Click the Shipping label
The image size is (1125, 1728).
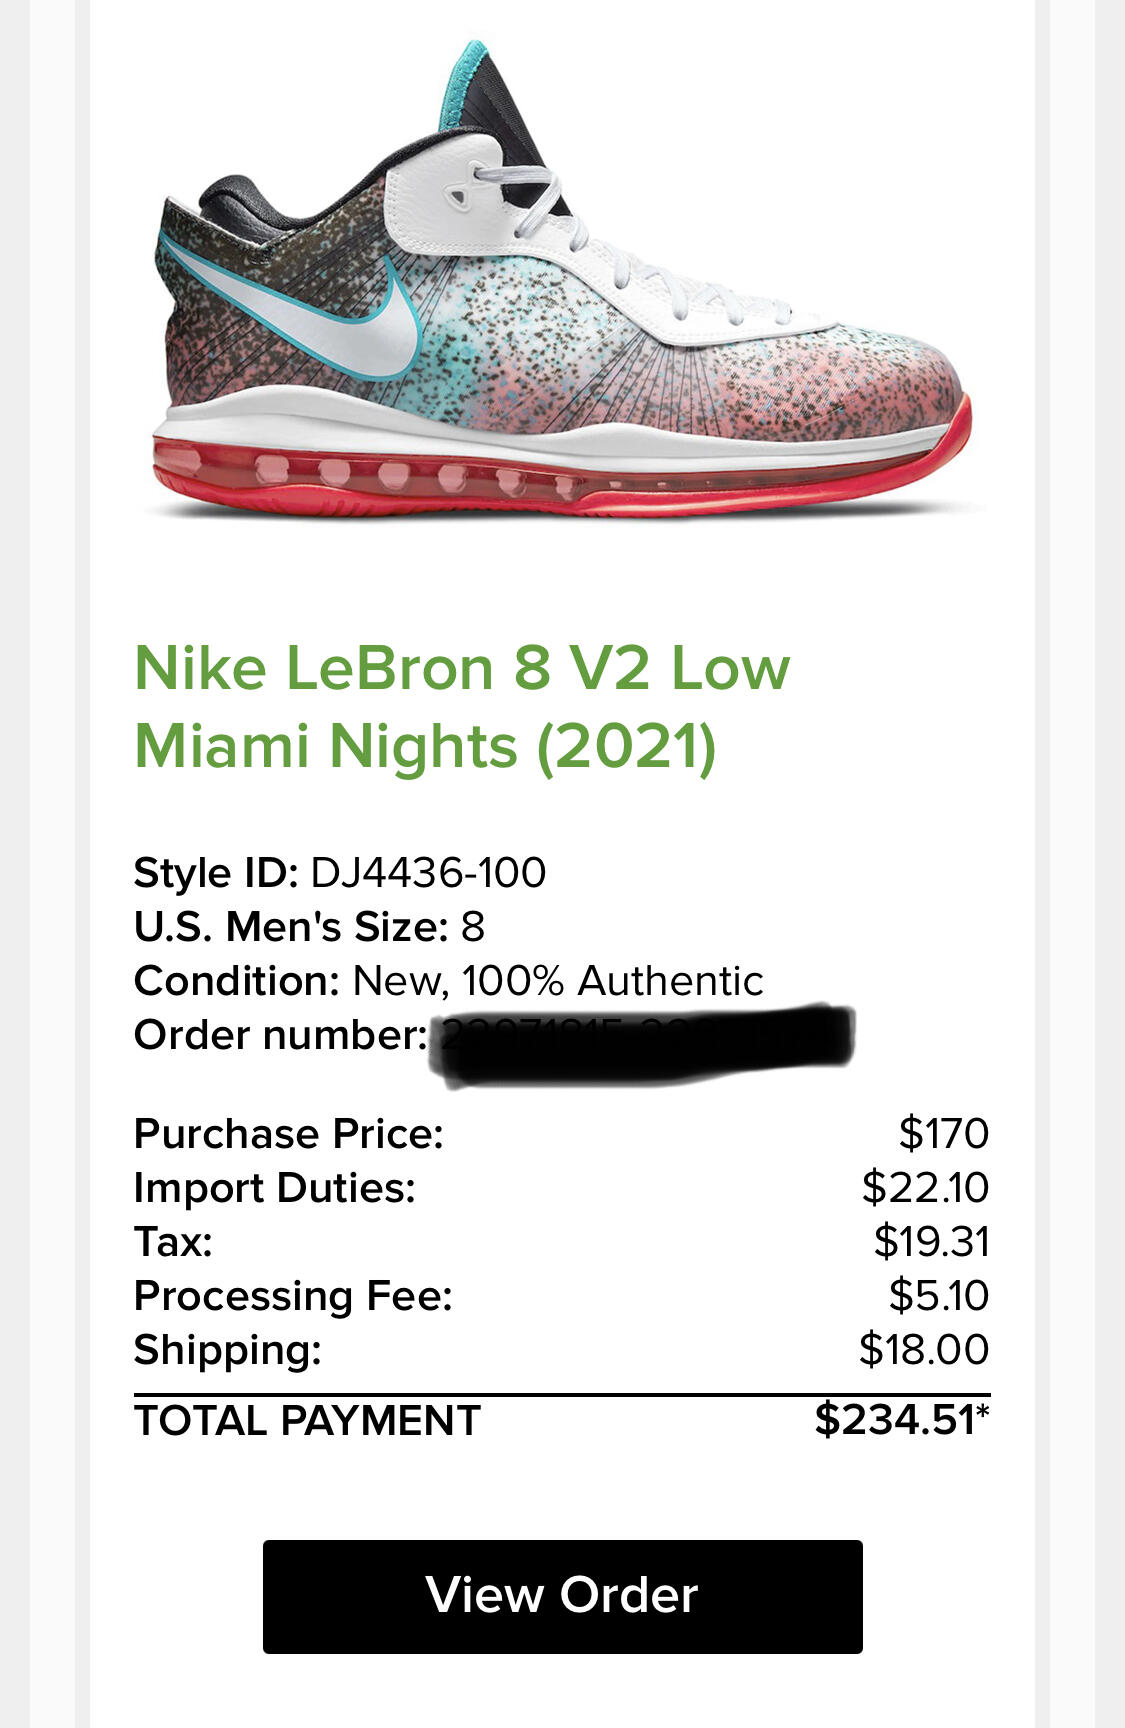pos(228,1350)
